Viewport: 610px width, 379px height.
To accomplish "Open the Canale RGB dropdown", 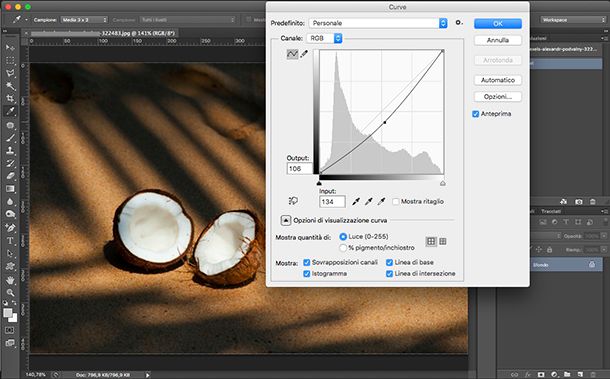I will (x=324, y=38).
